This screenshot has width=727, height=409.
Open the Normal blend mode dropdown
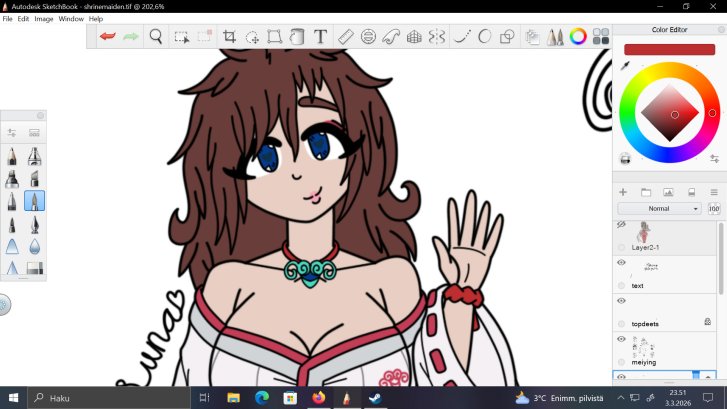659,208
